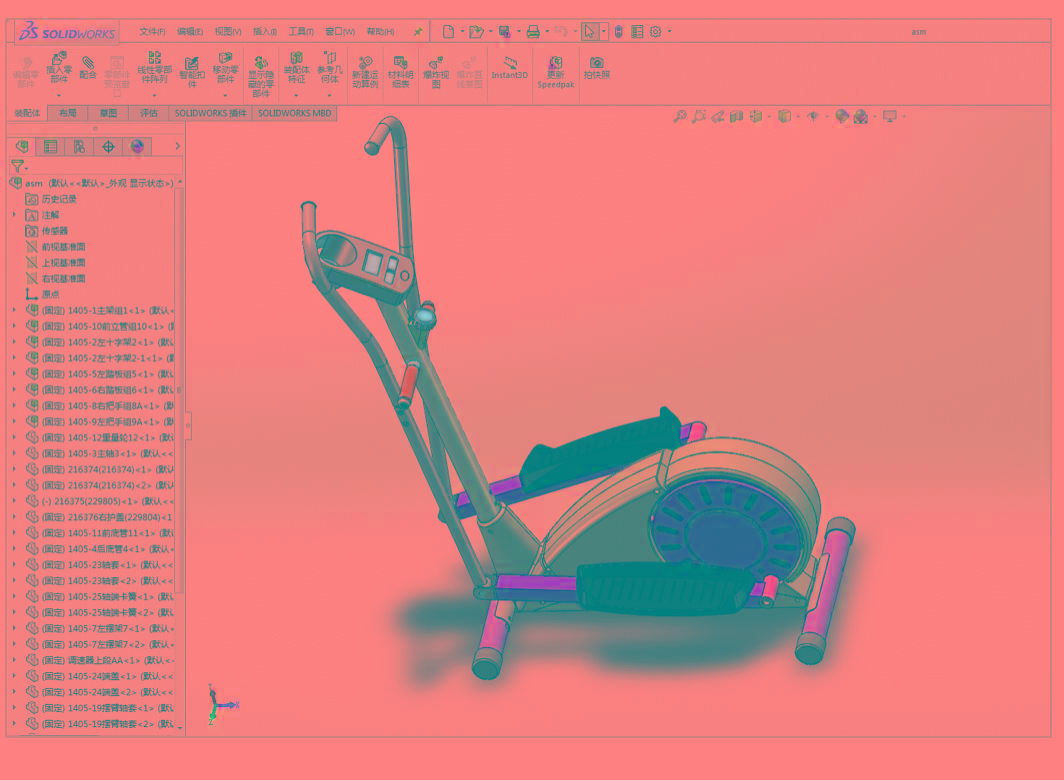Open the 窗口(W) menu
The image size is (1064, 780).
(x=340, y=31)
